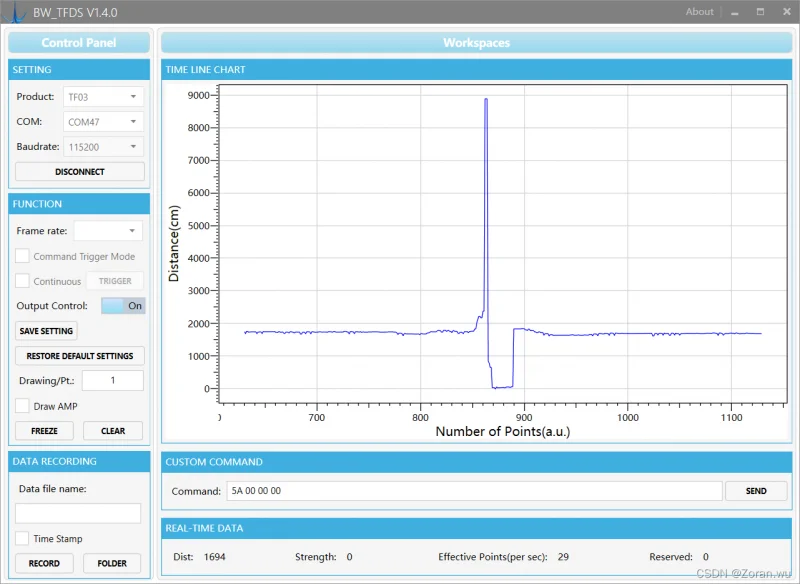Toggle the Output Control switch
This screenshot has width=800, height=584.
coord(123,306)
